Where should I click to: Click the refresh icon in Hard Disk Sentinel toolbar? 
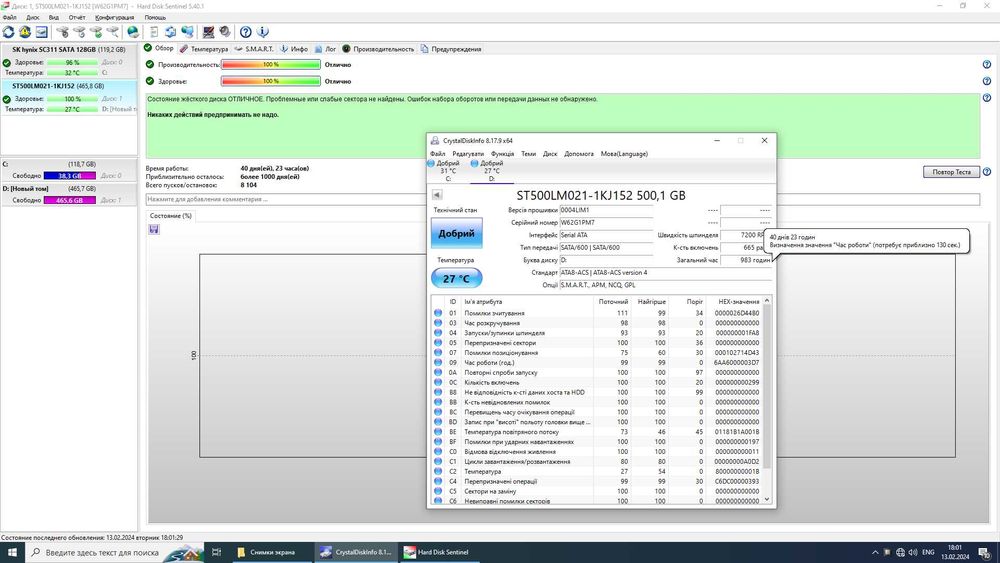point(9,32)
